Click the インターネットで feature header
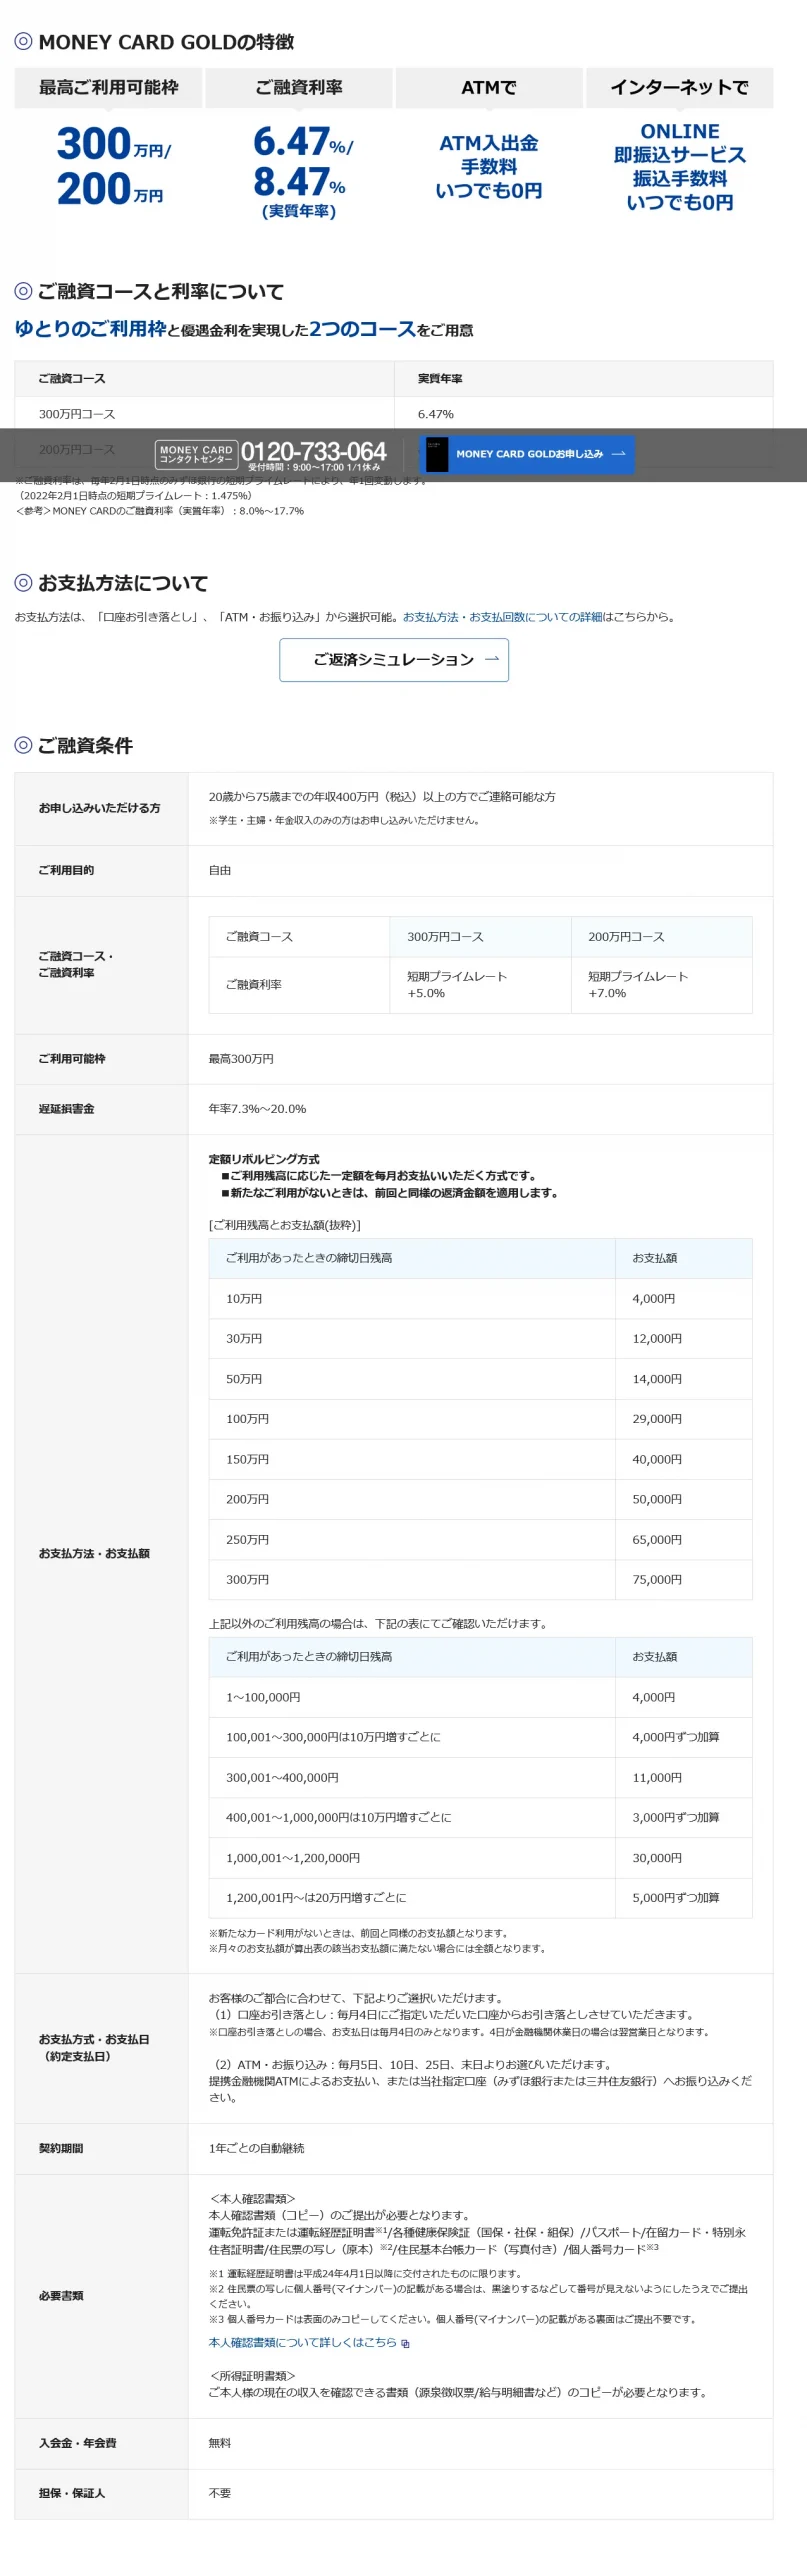 click(679, 88)
